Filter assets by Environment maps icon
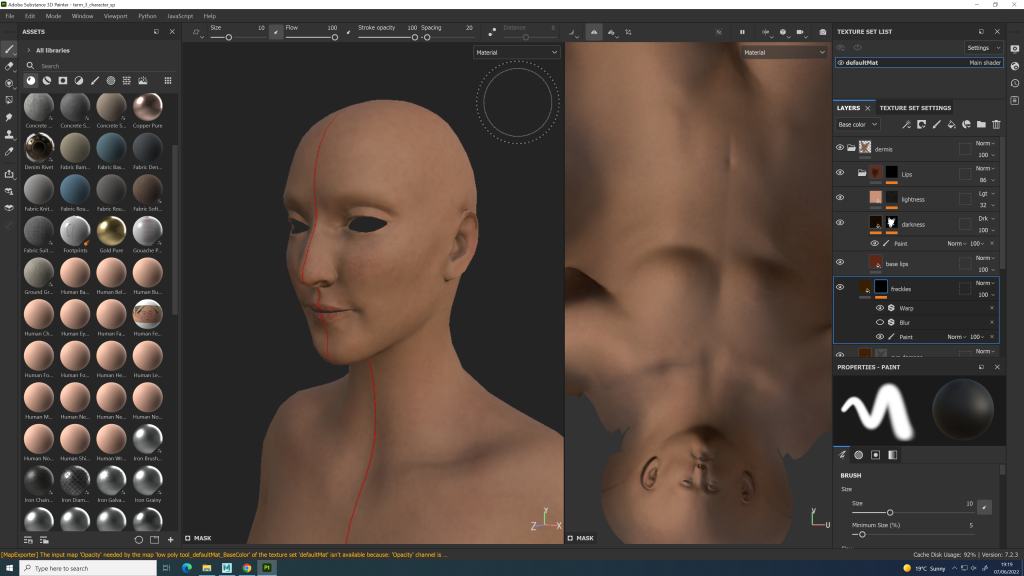This screenshot has height=576, width=1024. [x=142, y=80]
